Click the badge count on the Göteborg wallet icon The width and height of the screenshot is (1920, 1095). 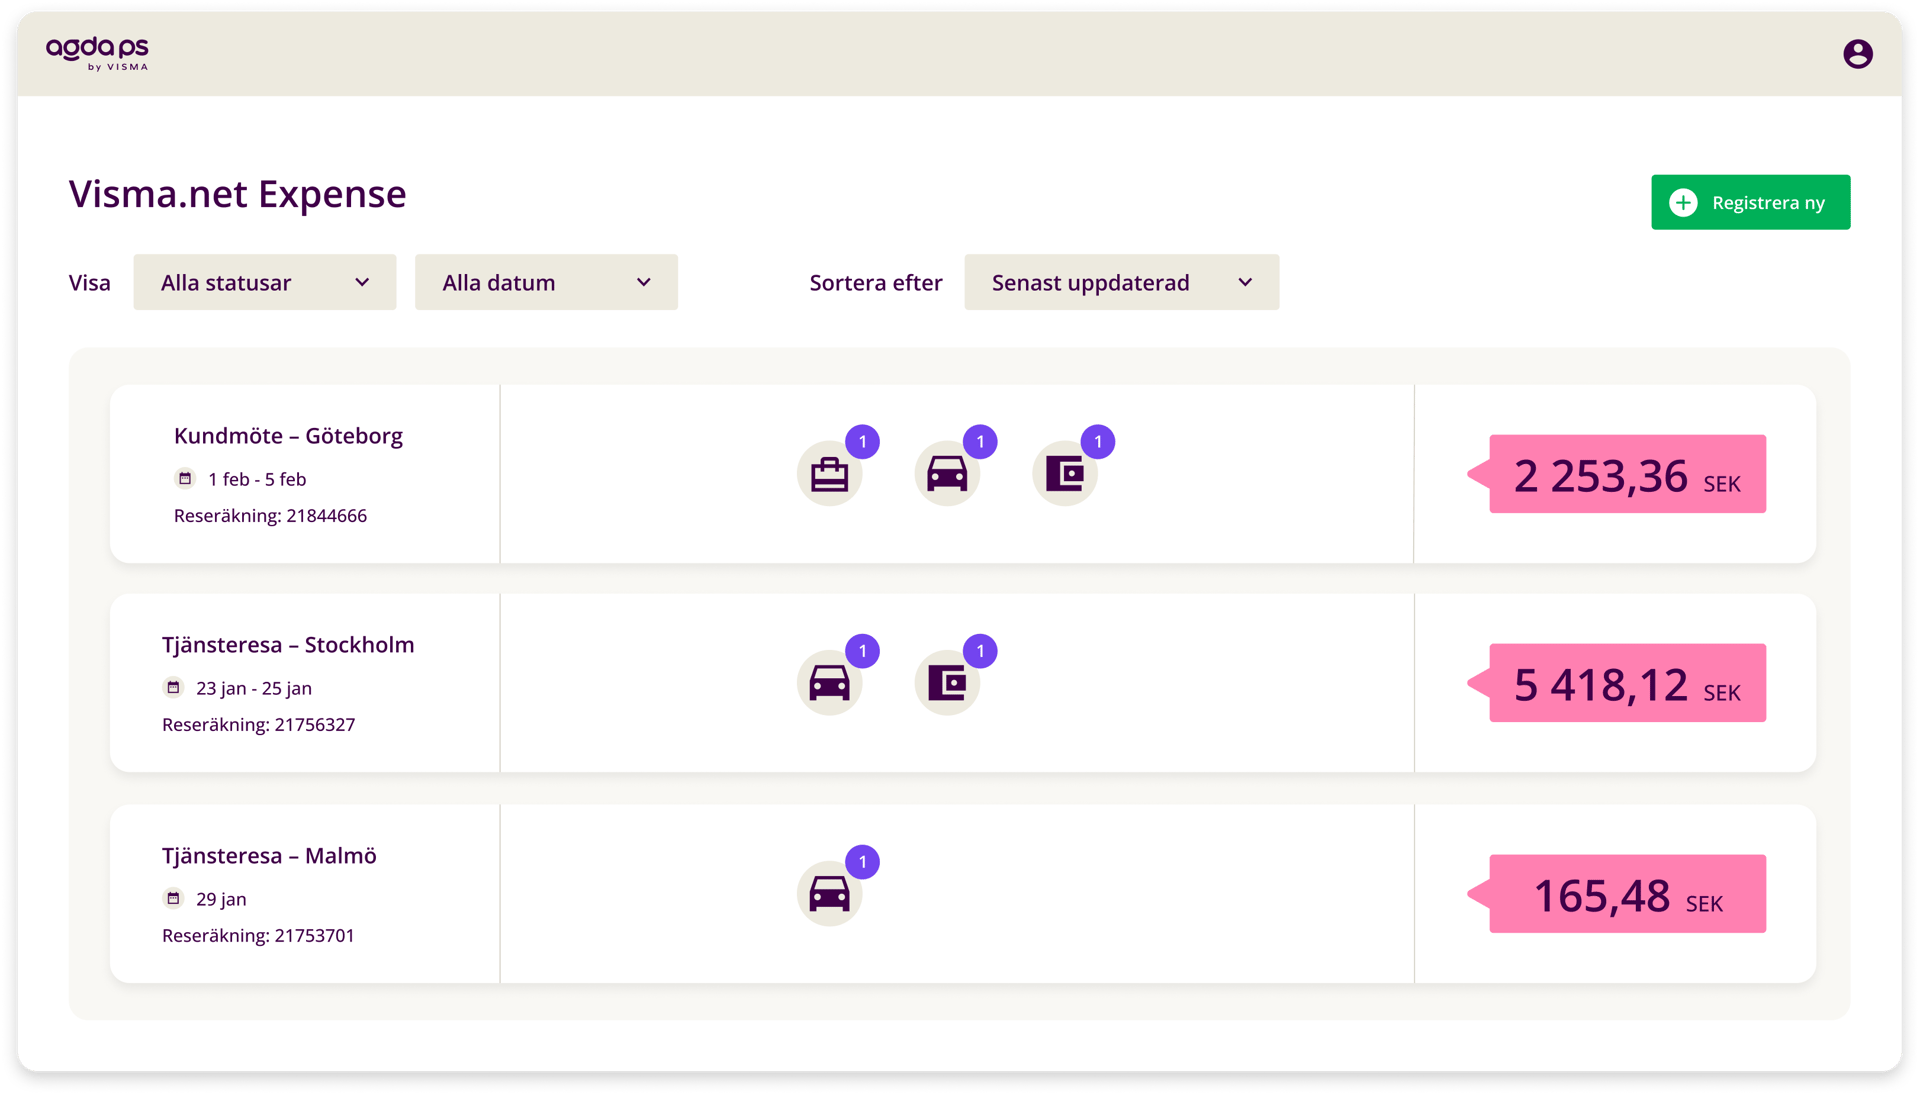(1098, 442)
